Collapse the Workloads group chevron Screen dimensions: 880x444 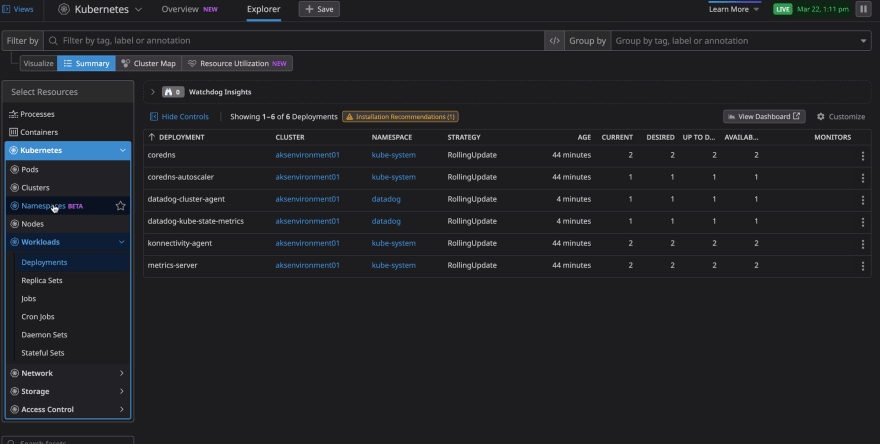click(121, 242)
